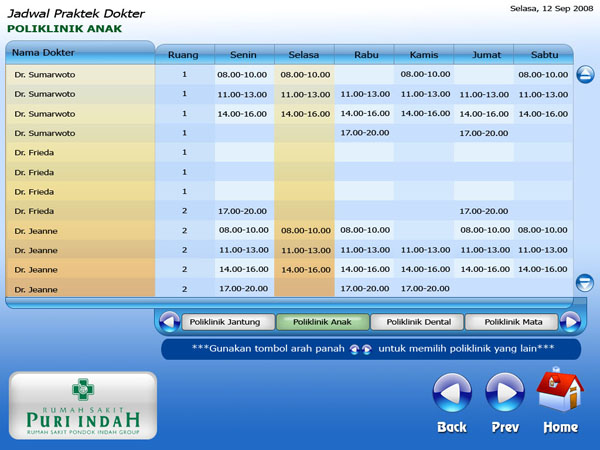The height and width of the screenshot is (450, 600).
Task: Click the Prev arrow icon
Action: click(505, 394)
